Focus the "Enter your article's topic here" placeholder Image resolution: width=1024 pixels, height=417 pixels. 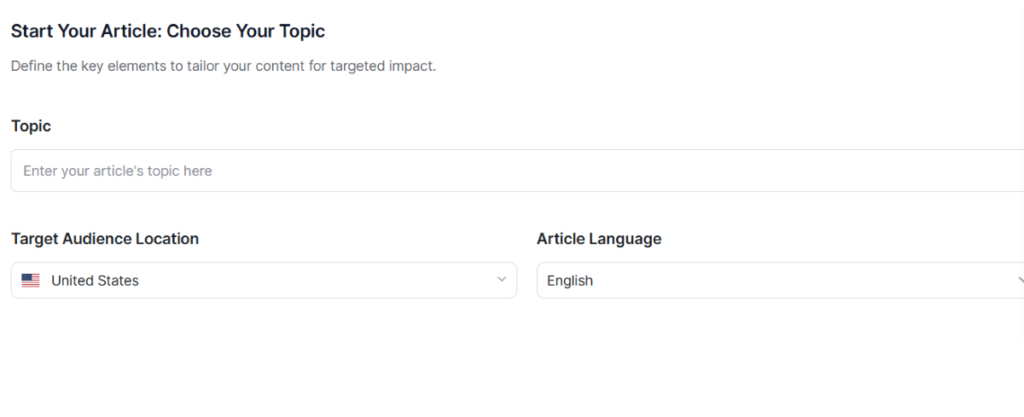tap(118, 171)
